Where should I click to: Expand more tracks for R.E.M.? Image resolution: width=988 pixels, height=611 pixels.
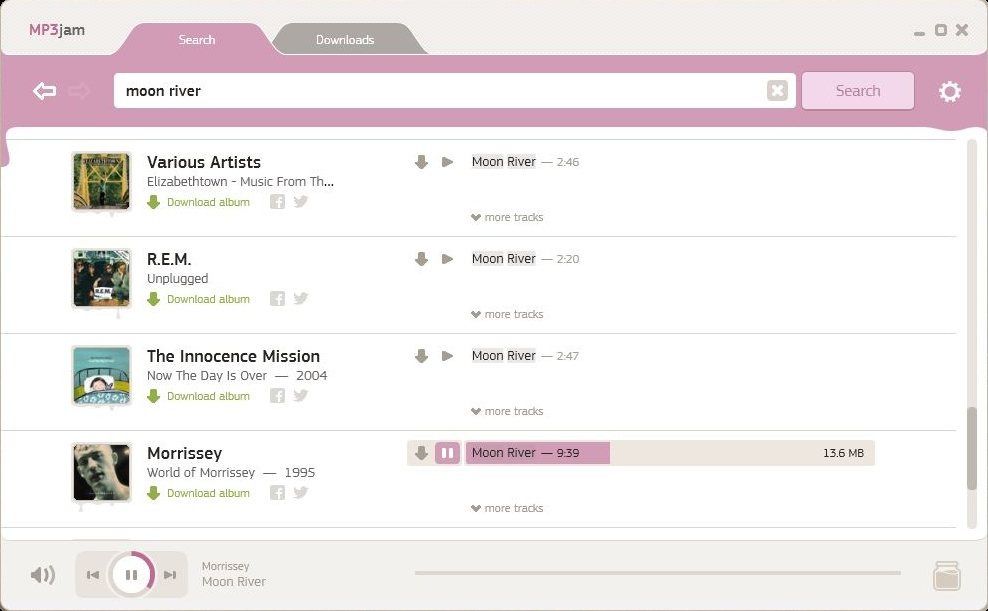(507, 314)
